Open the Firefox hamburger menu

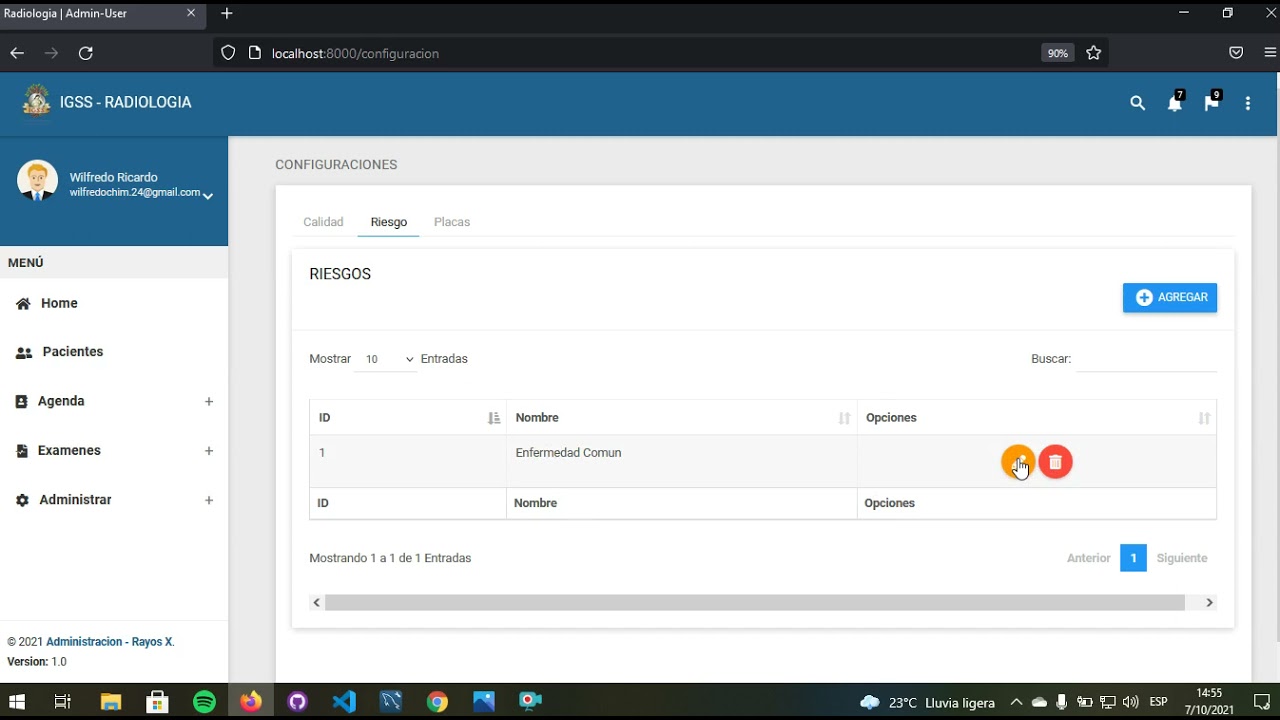click(x=1269, y=53)
